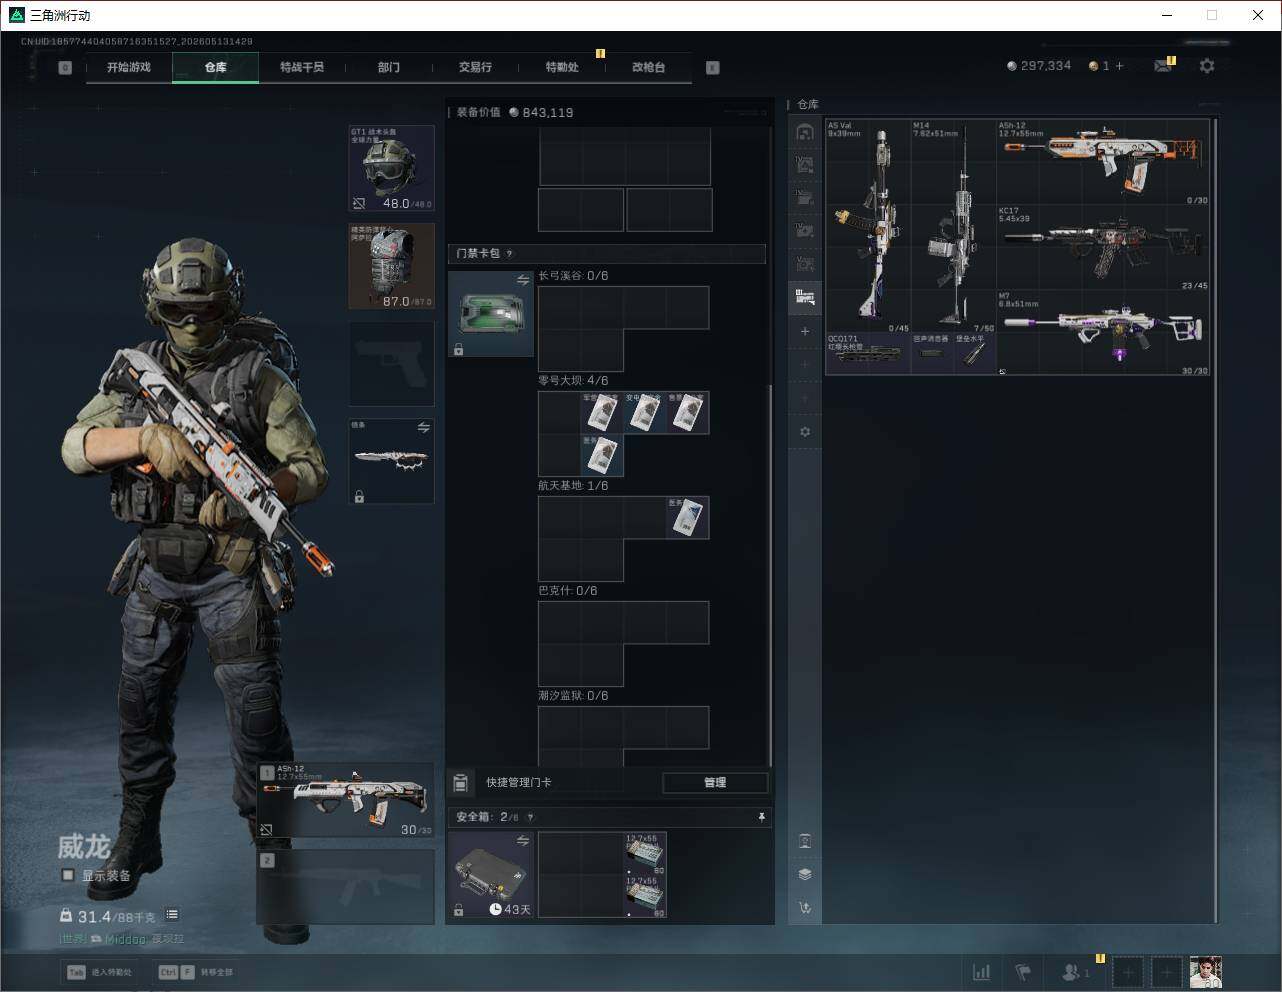Viewport: 1282px width, 992px height.
Task: Click the warehouse sidebar icon above the layers icon
Action: 805,841
